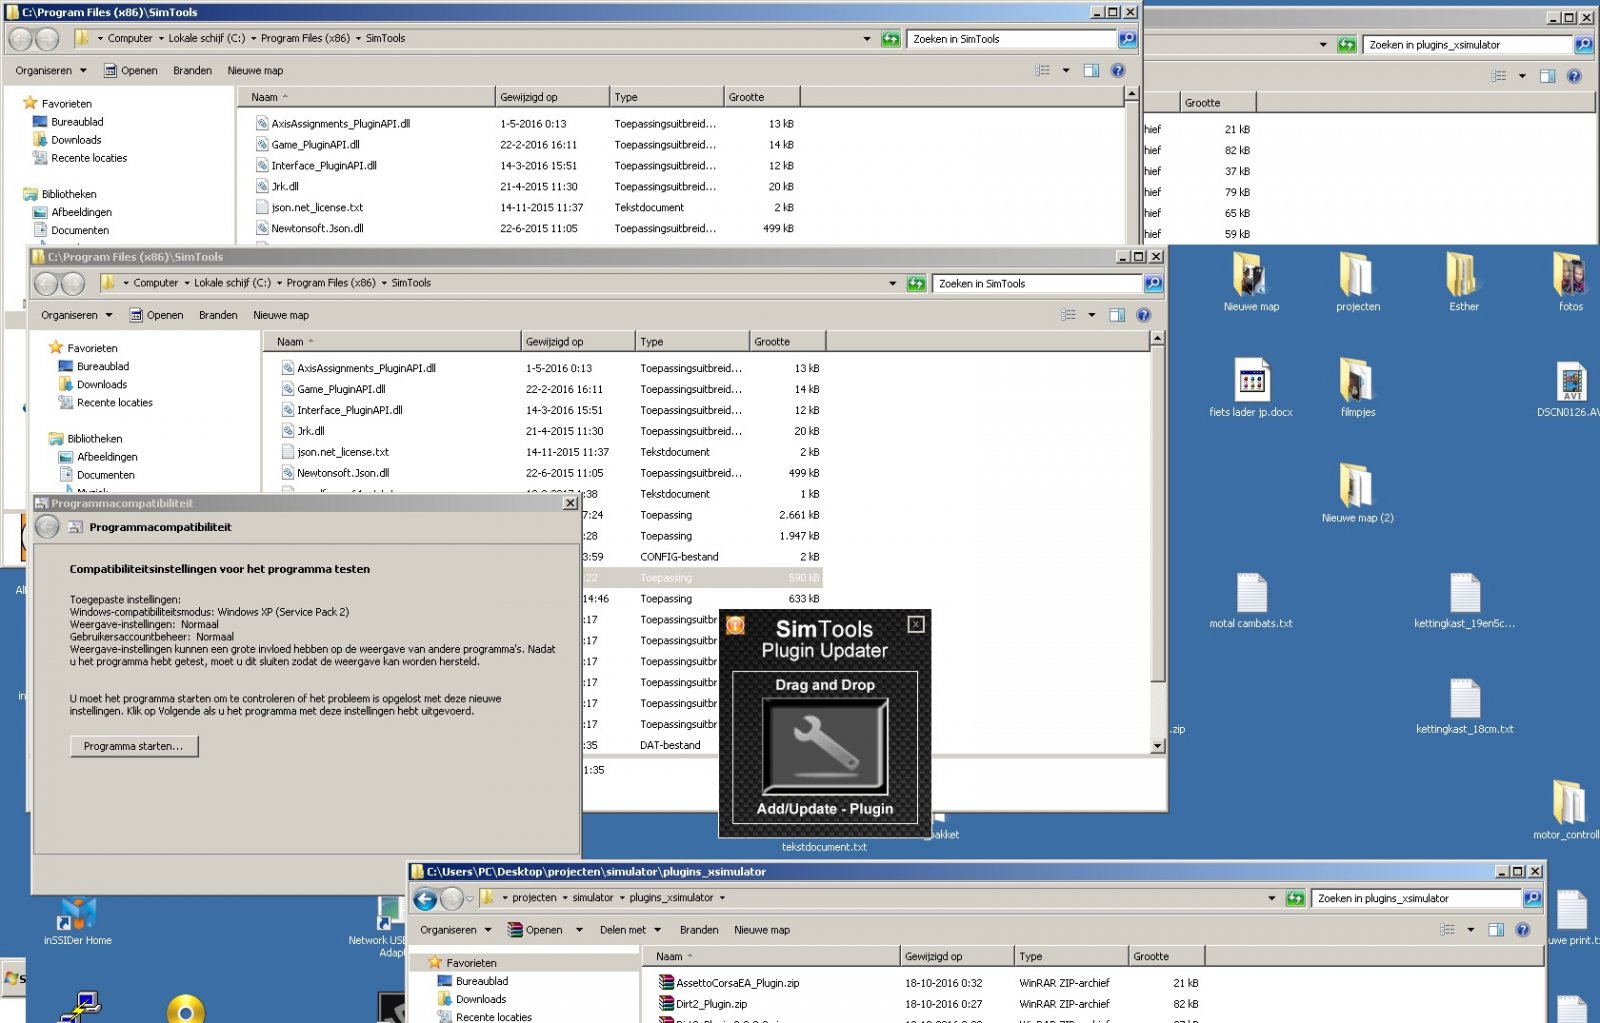This screenshot has height=1023, width=1600.
Task: Open view options dropdown in middle SimTools window
Action: point(1091,315)
